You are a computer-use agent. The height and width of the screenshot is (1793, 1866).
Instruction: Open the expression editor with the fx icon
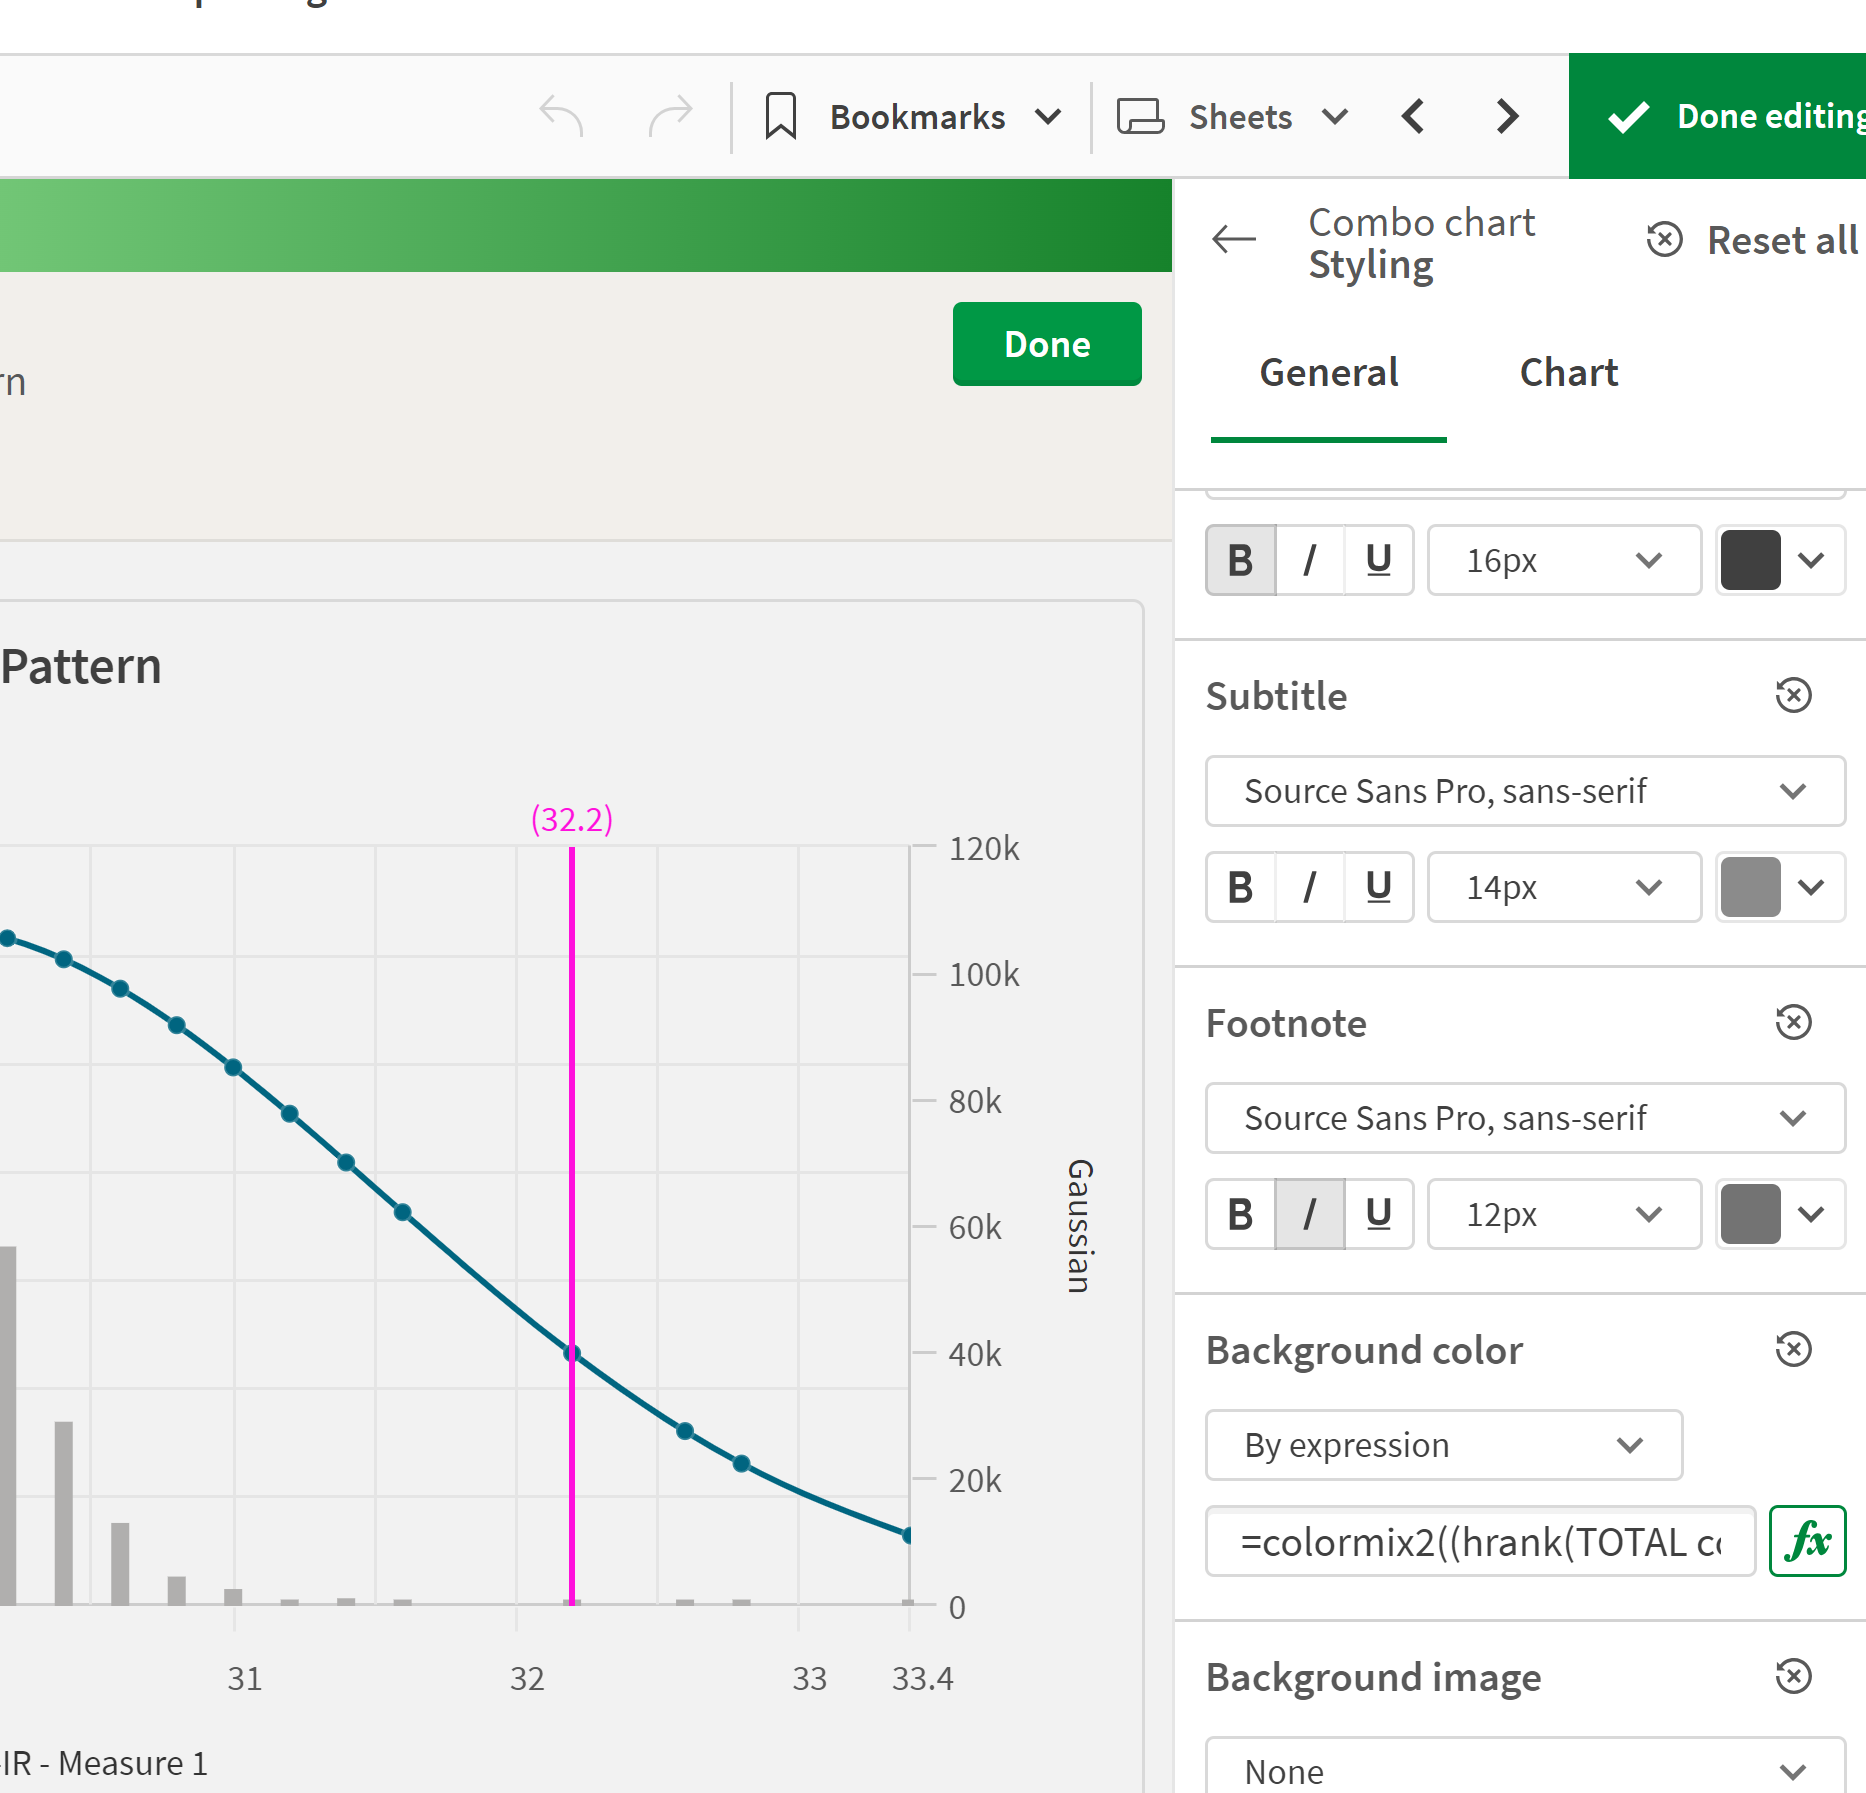pyautogui.click(x=1807, y=1541)
